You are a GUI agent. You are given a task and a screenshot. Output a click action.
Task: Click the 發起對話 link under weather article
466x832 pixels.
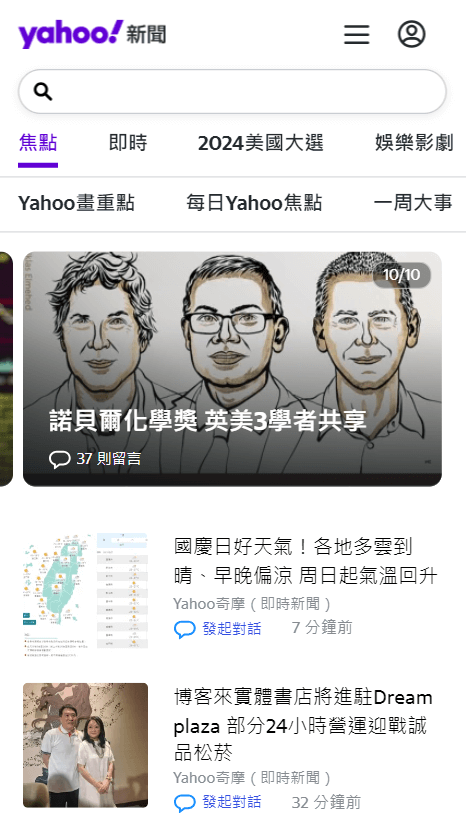(232, 629)
